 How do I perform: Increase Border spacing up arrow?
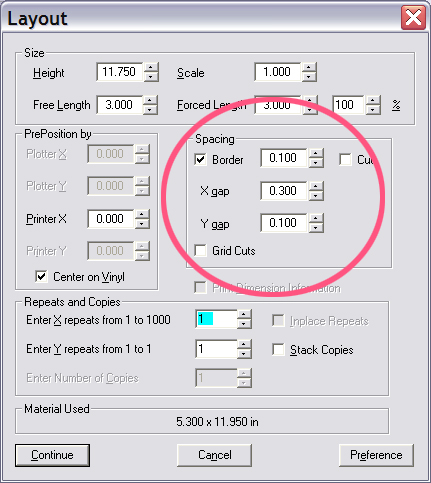(316, 154)
